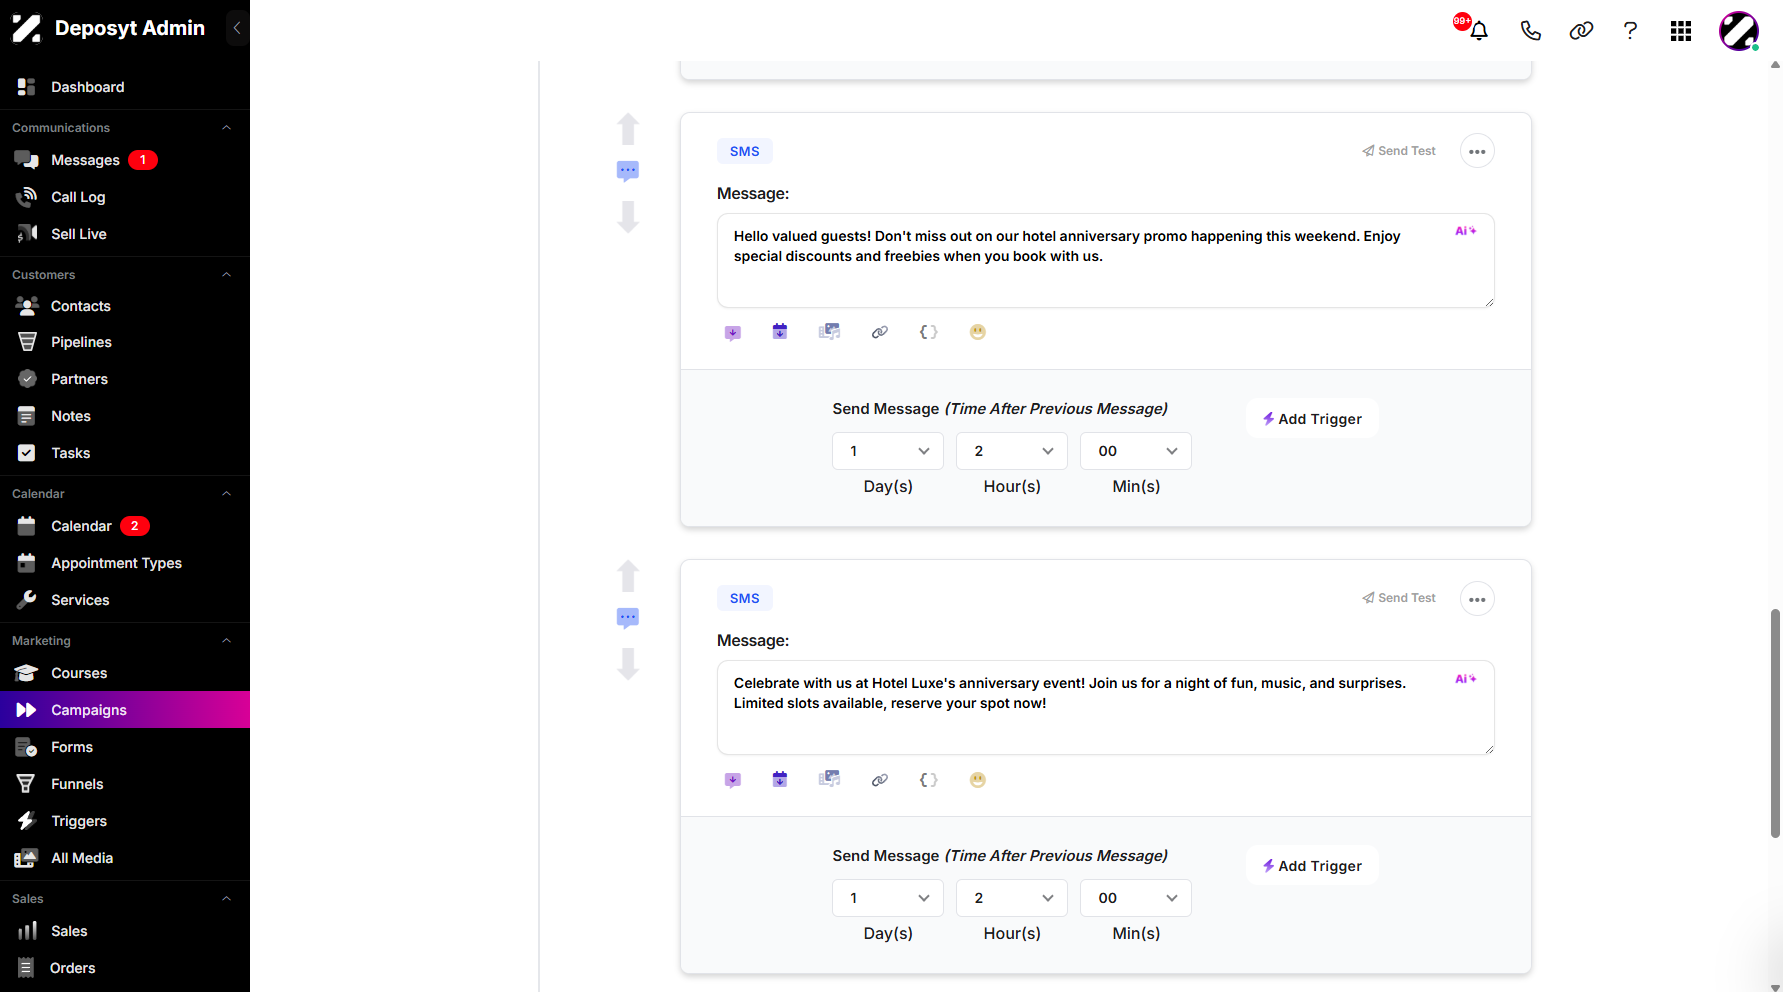
Task: Use AI writer on the Hotel Luxe message
Action: [1465, 679]
